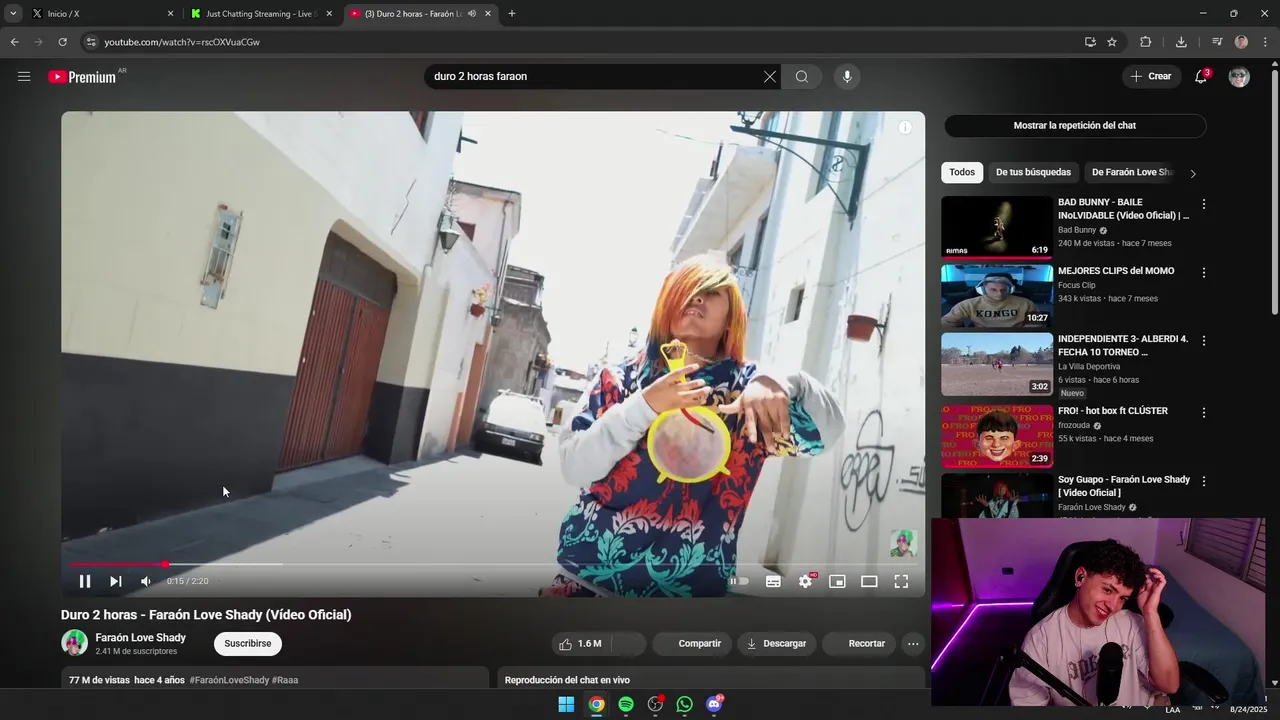Select the De Faraón Love Shady chip
The image size is (1280, 720).
point(1132,172)
